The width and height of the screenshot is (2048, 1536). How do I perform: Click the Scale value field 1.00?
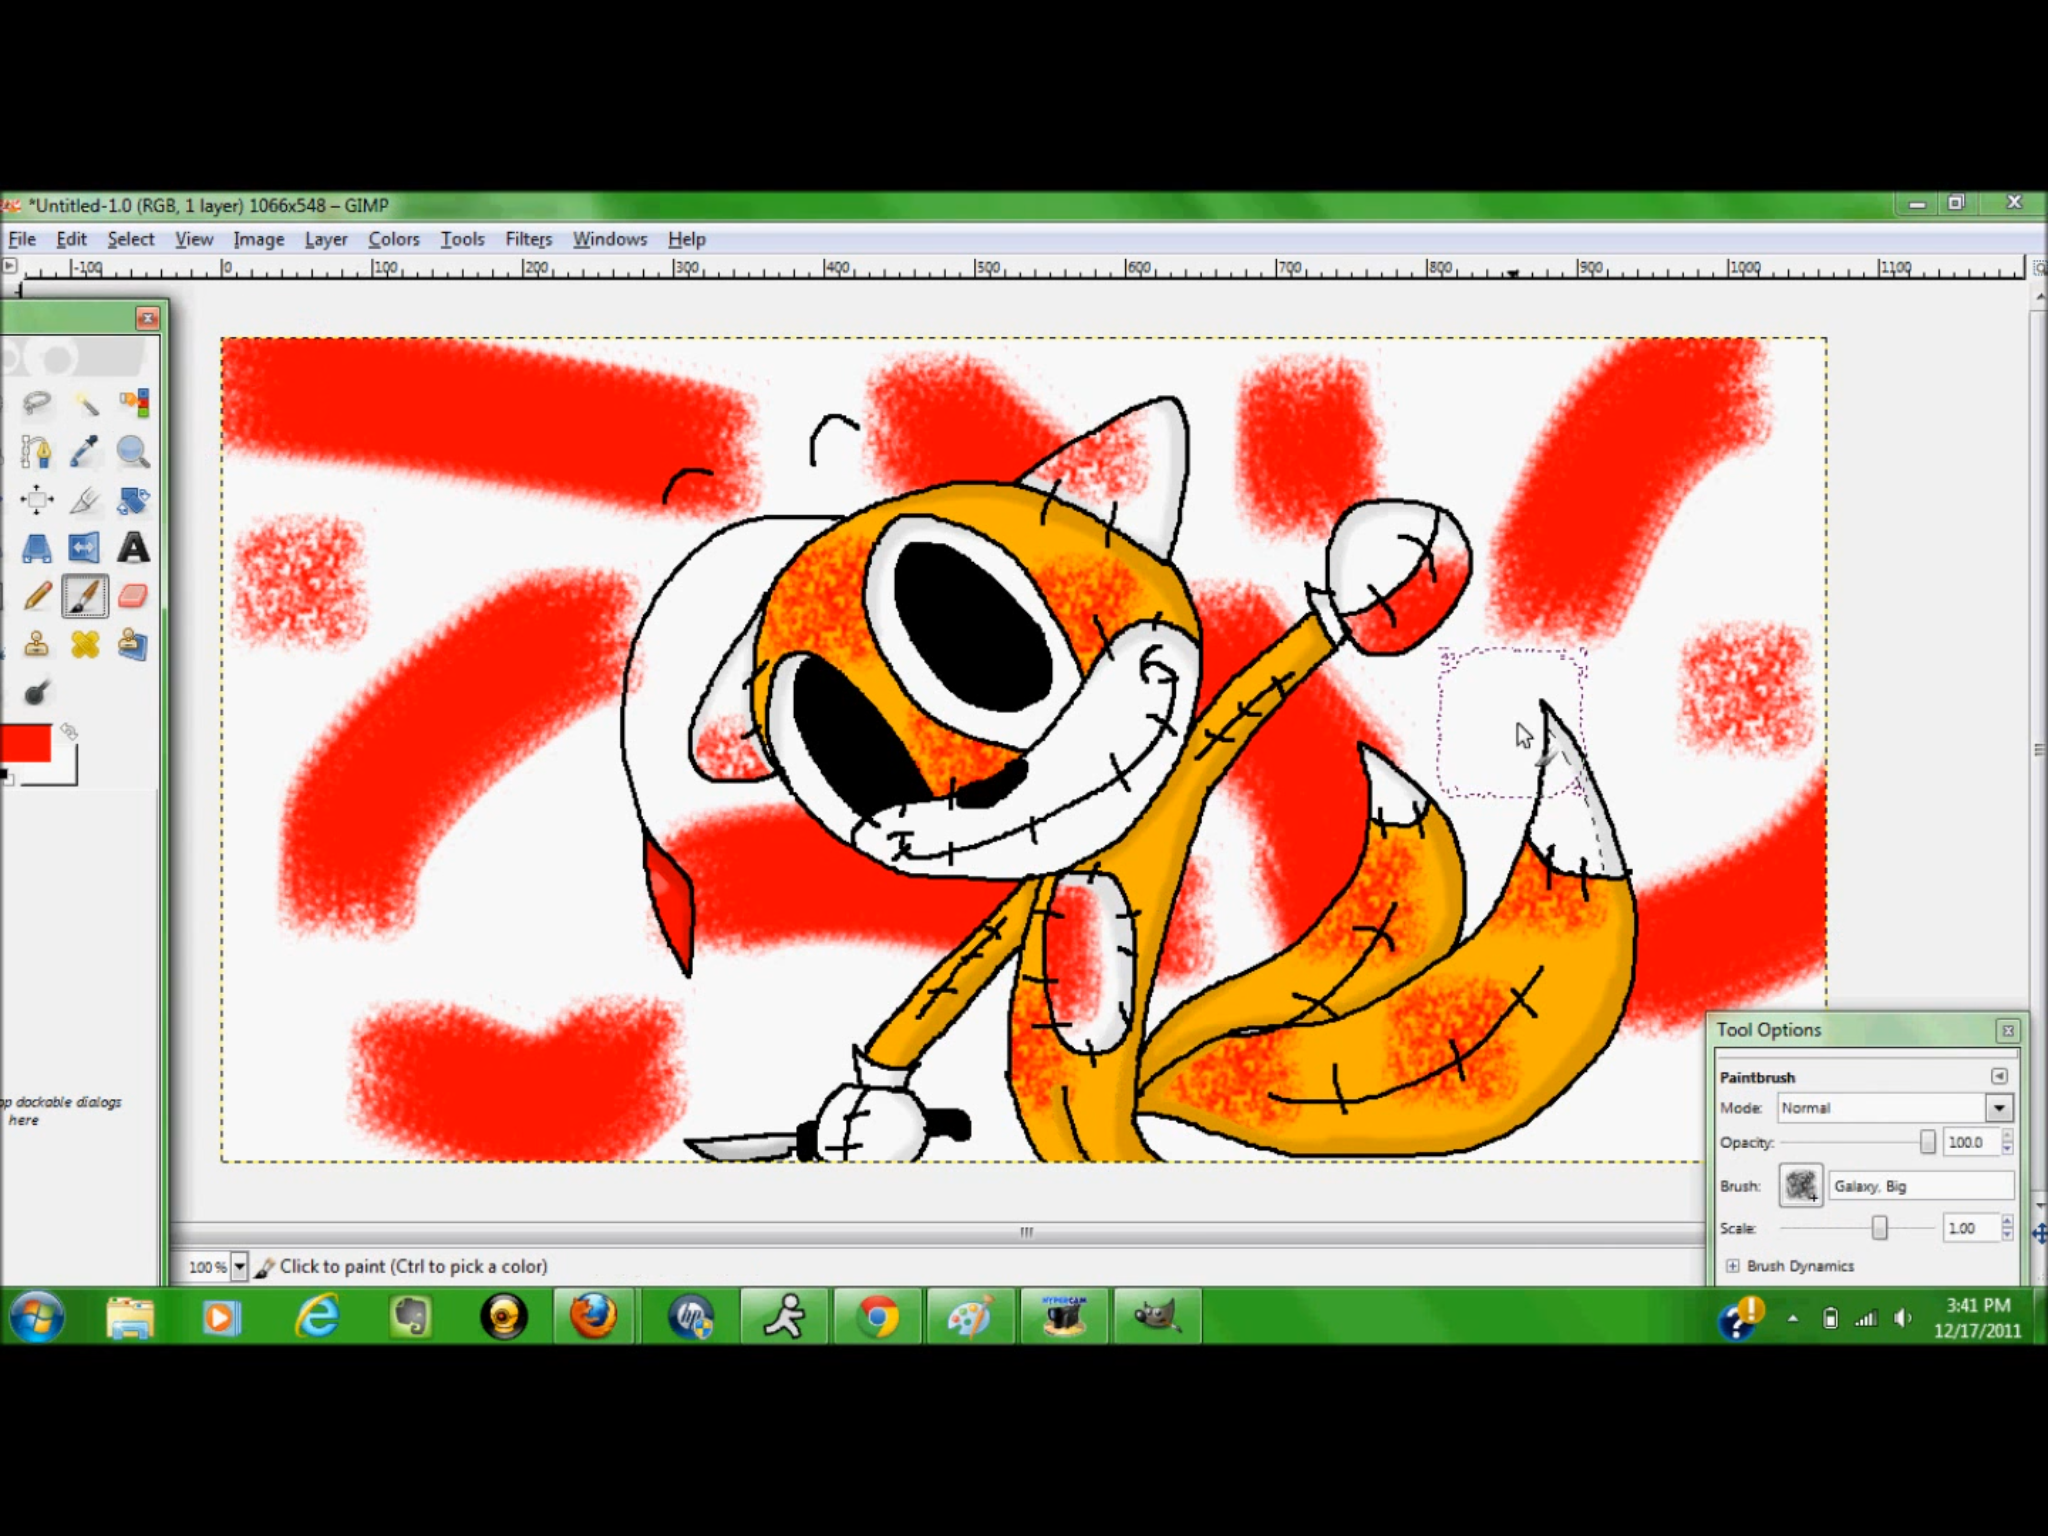point(1971,1228)
